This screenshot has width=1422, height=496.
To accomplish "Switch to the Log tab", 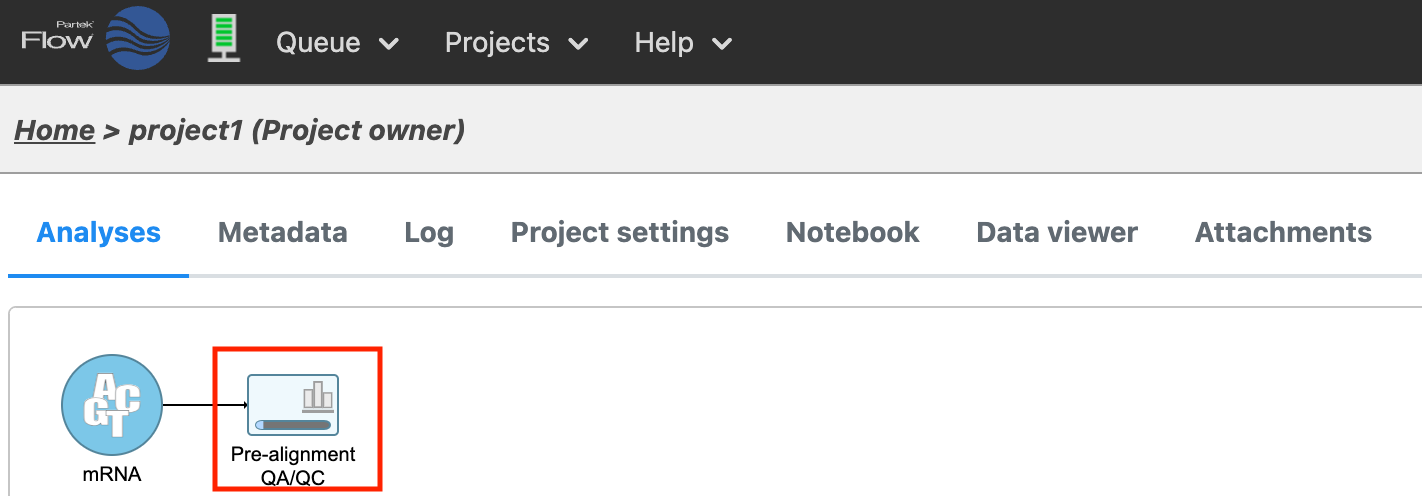I will [429, 233].
